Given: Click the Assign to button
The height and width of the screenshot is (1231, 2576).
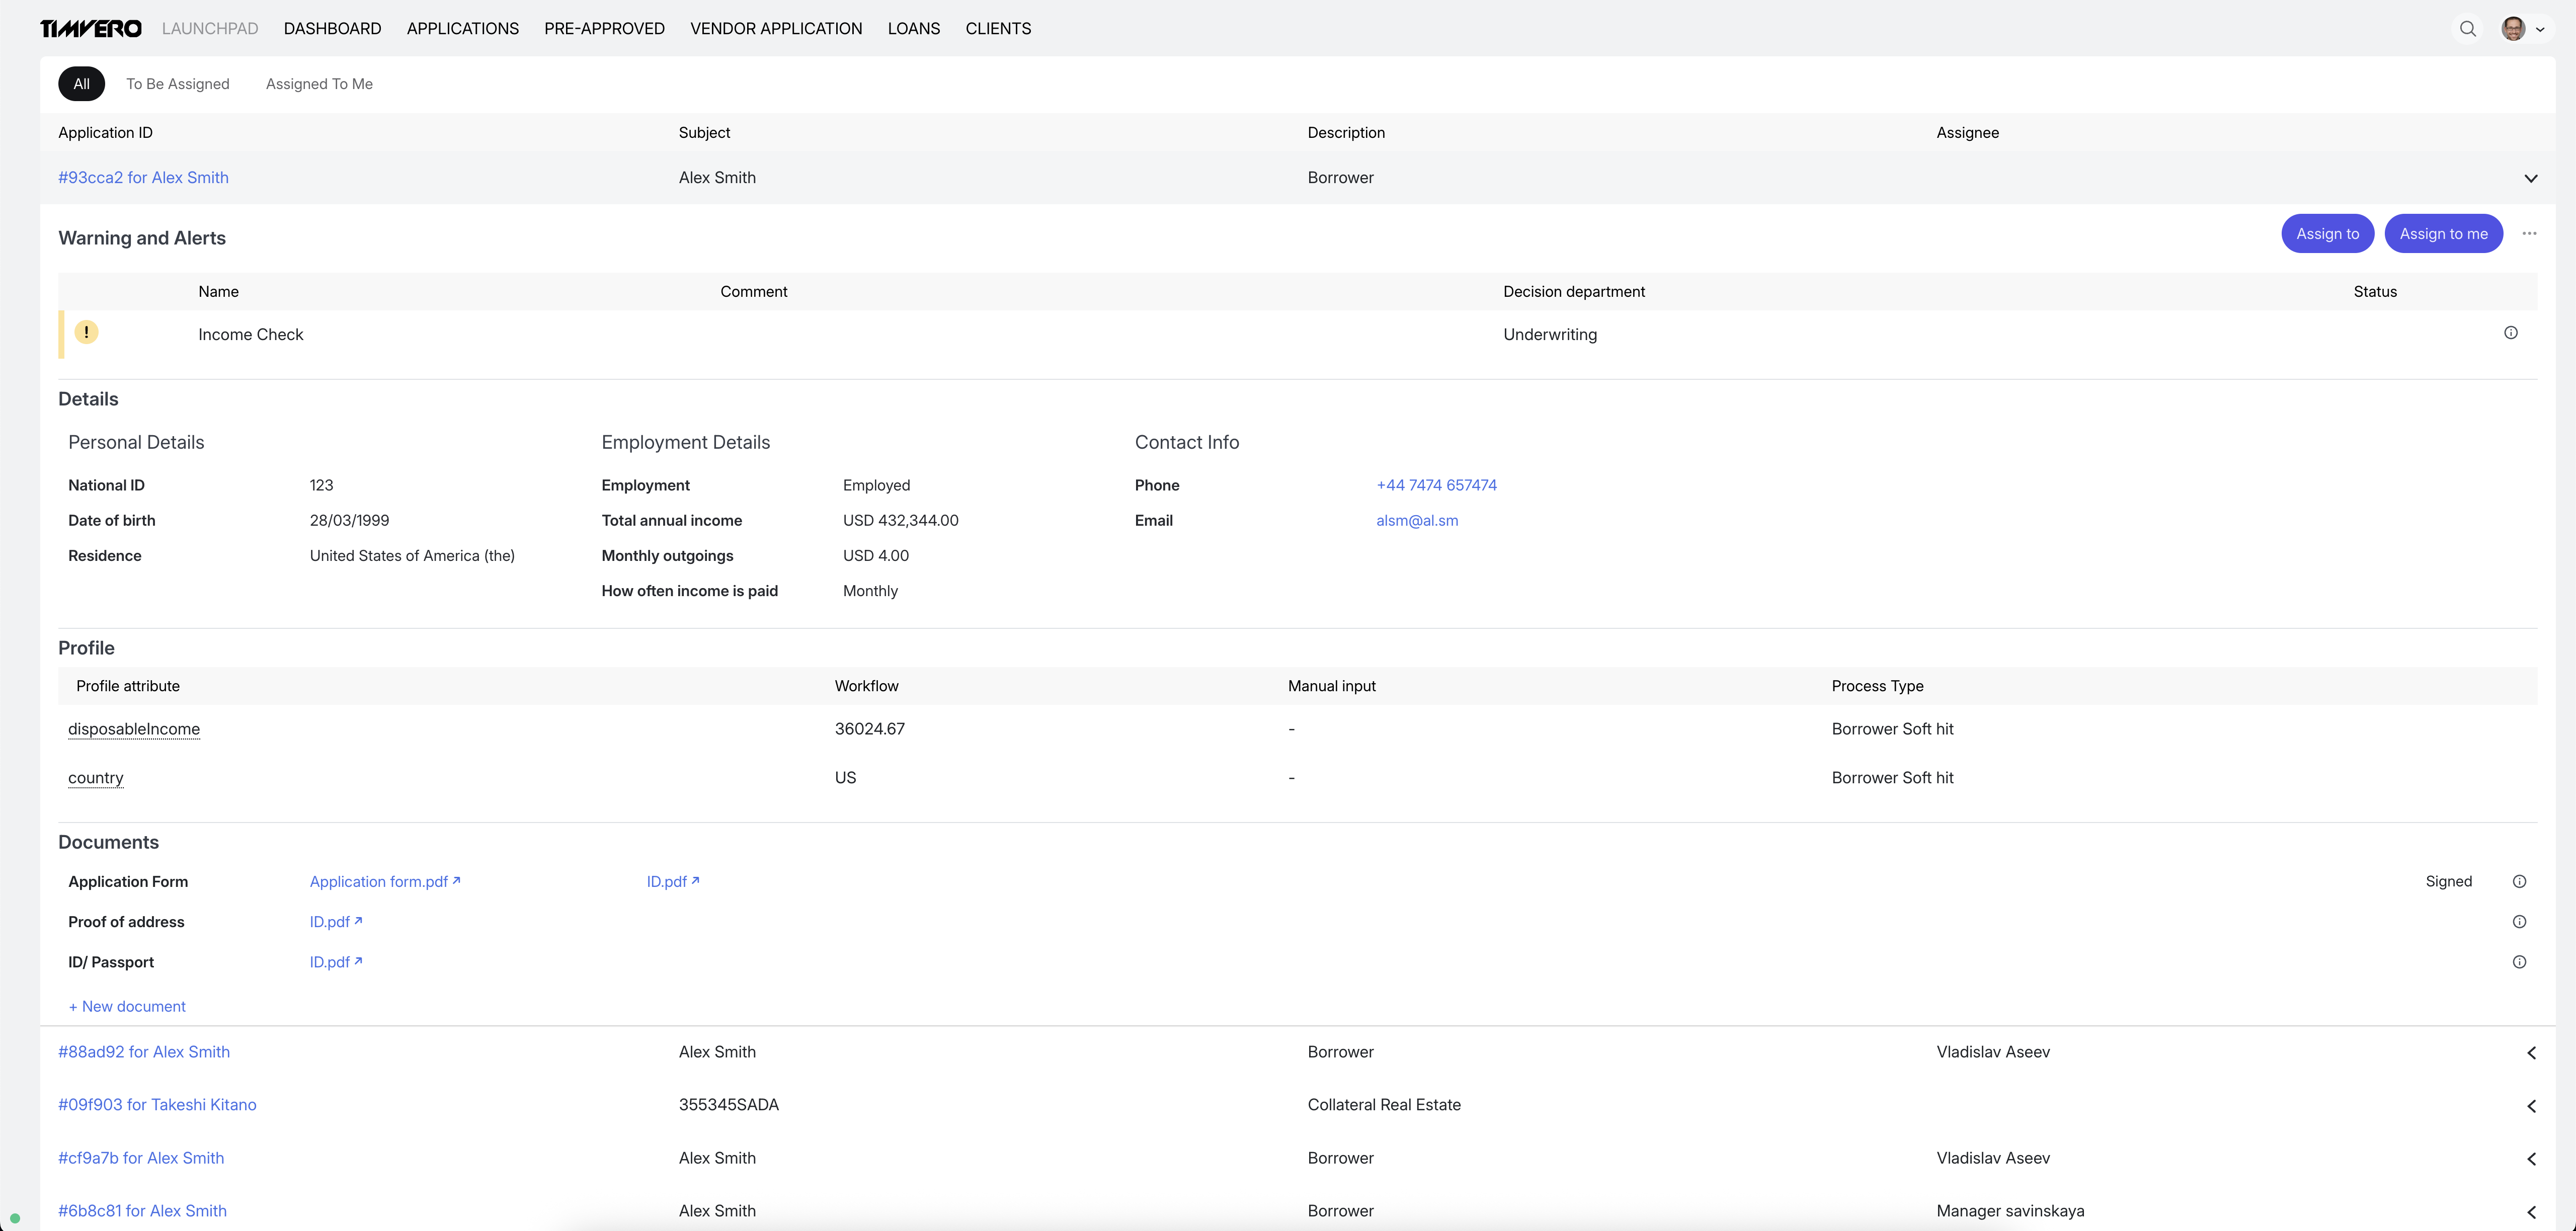Looking at the screenshot, I should pyautogui.click(x=2327, y=234).
